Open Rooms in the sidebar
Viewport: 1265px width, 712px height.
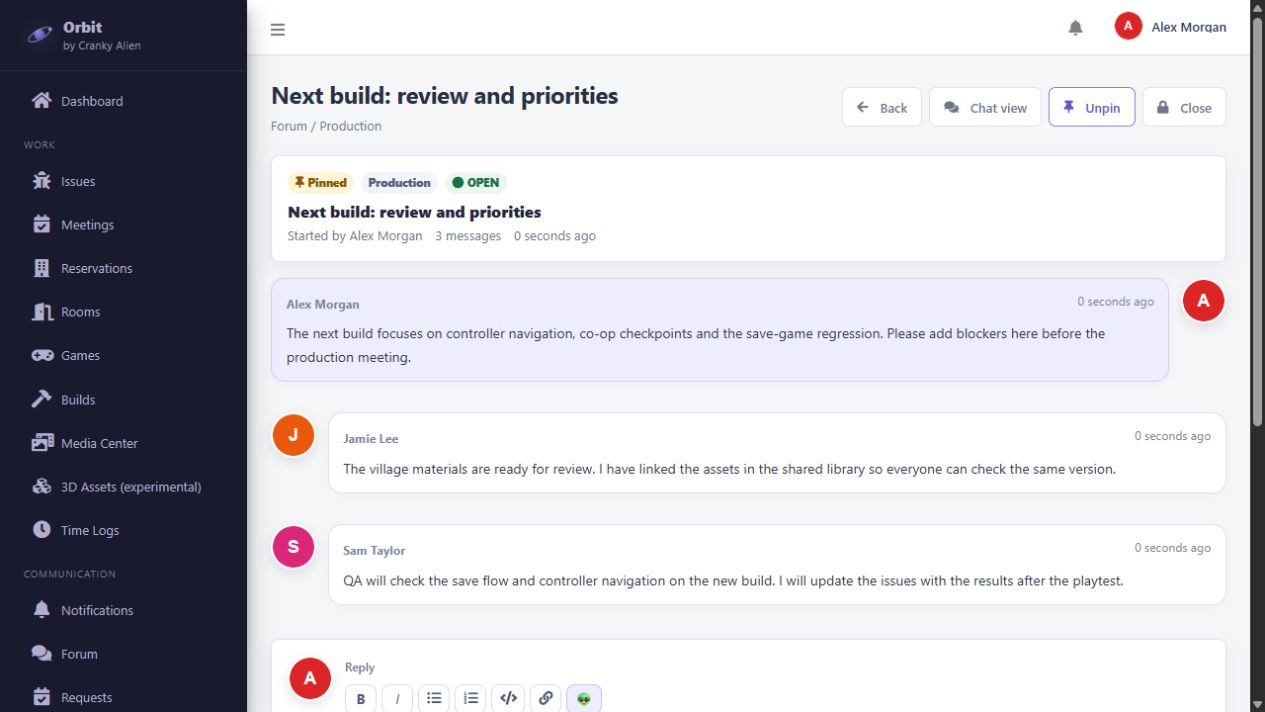click(x=123, y=312)
